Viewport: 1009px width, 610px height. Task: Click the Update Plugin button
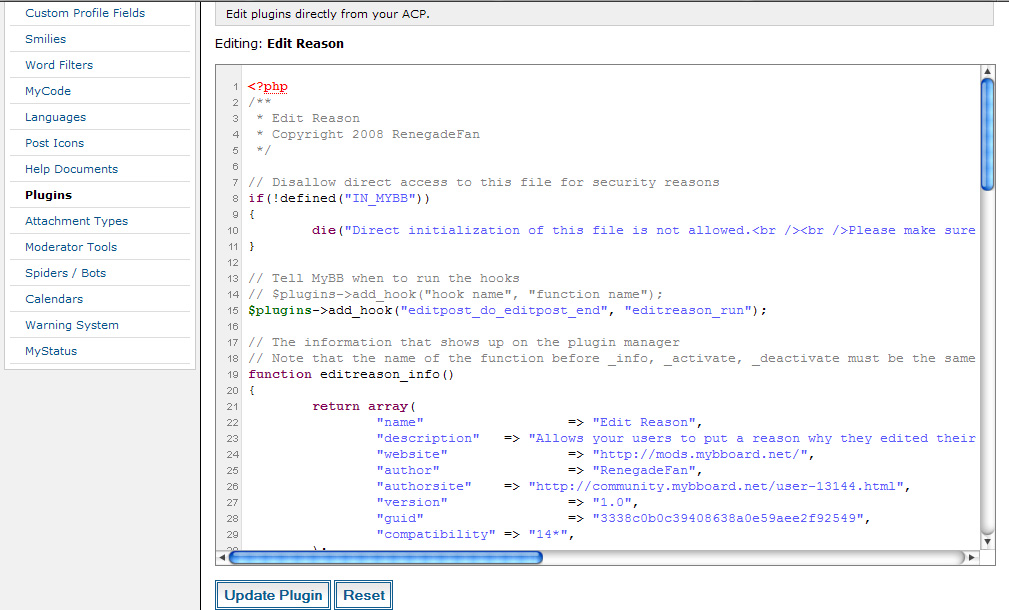(274, 595)
